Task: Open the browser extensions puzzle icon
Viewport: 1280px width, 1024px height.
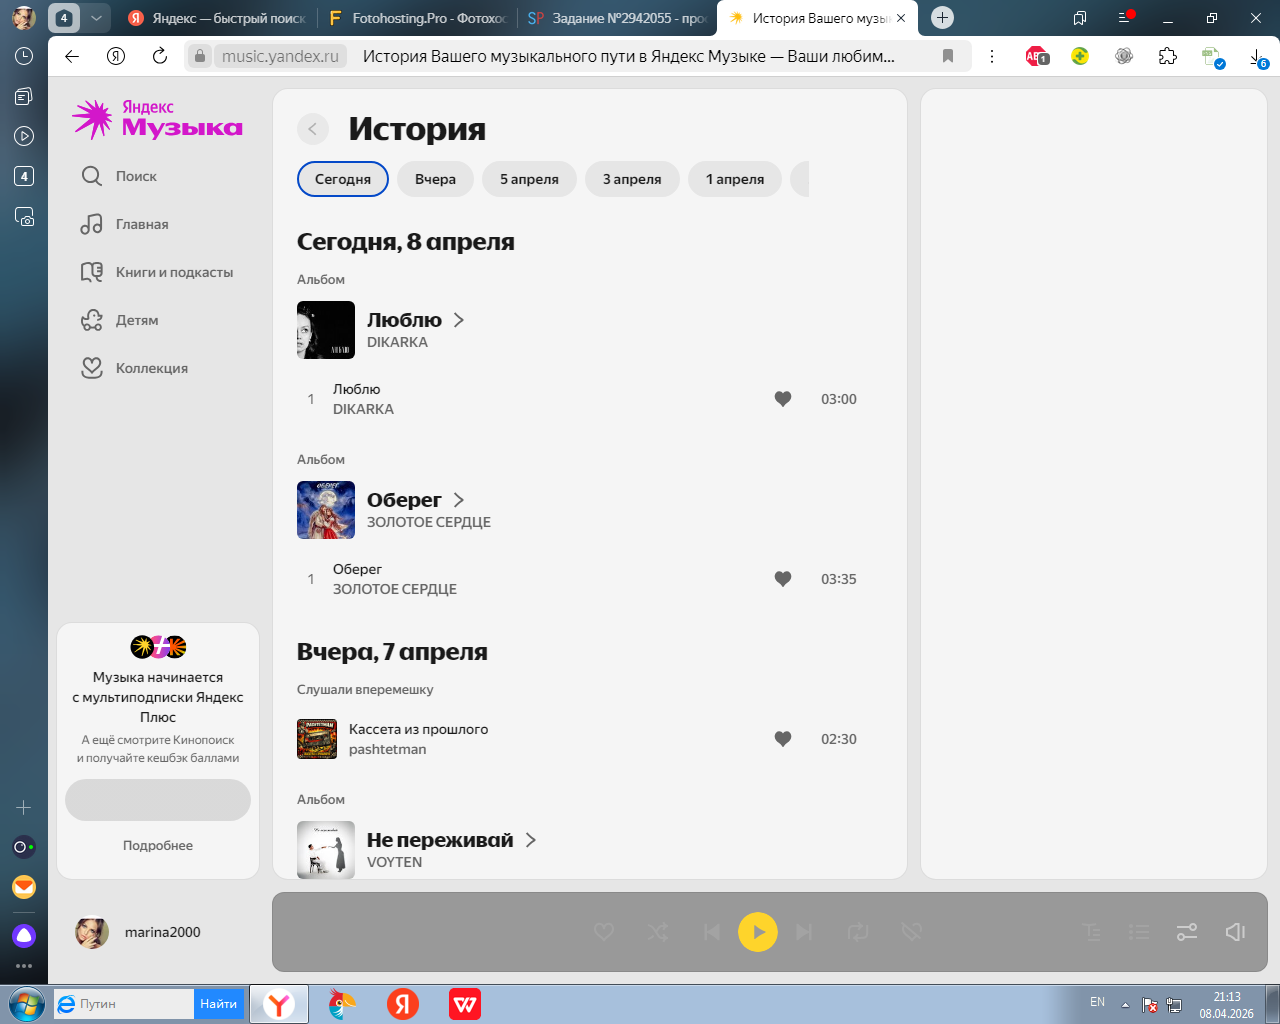Action: [x=1168, y=56]
